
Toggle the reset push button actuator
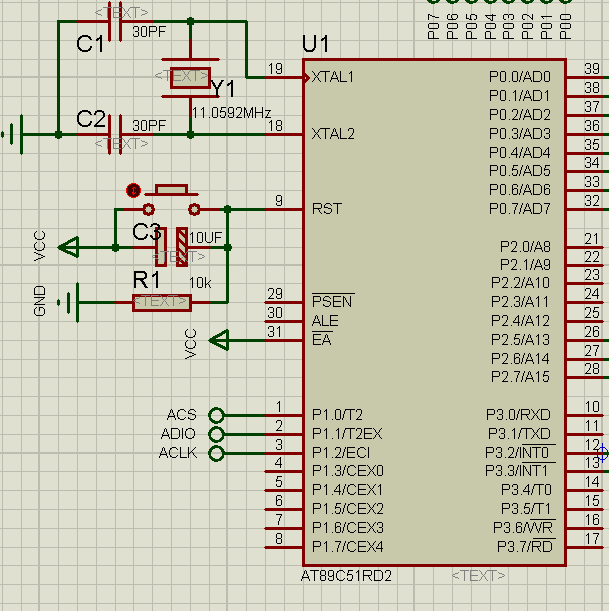pos(171,190)
